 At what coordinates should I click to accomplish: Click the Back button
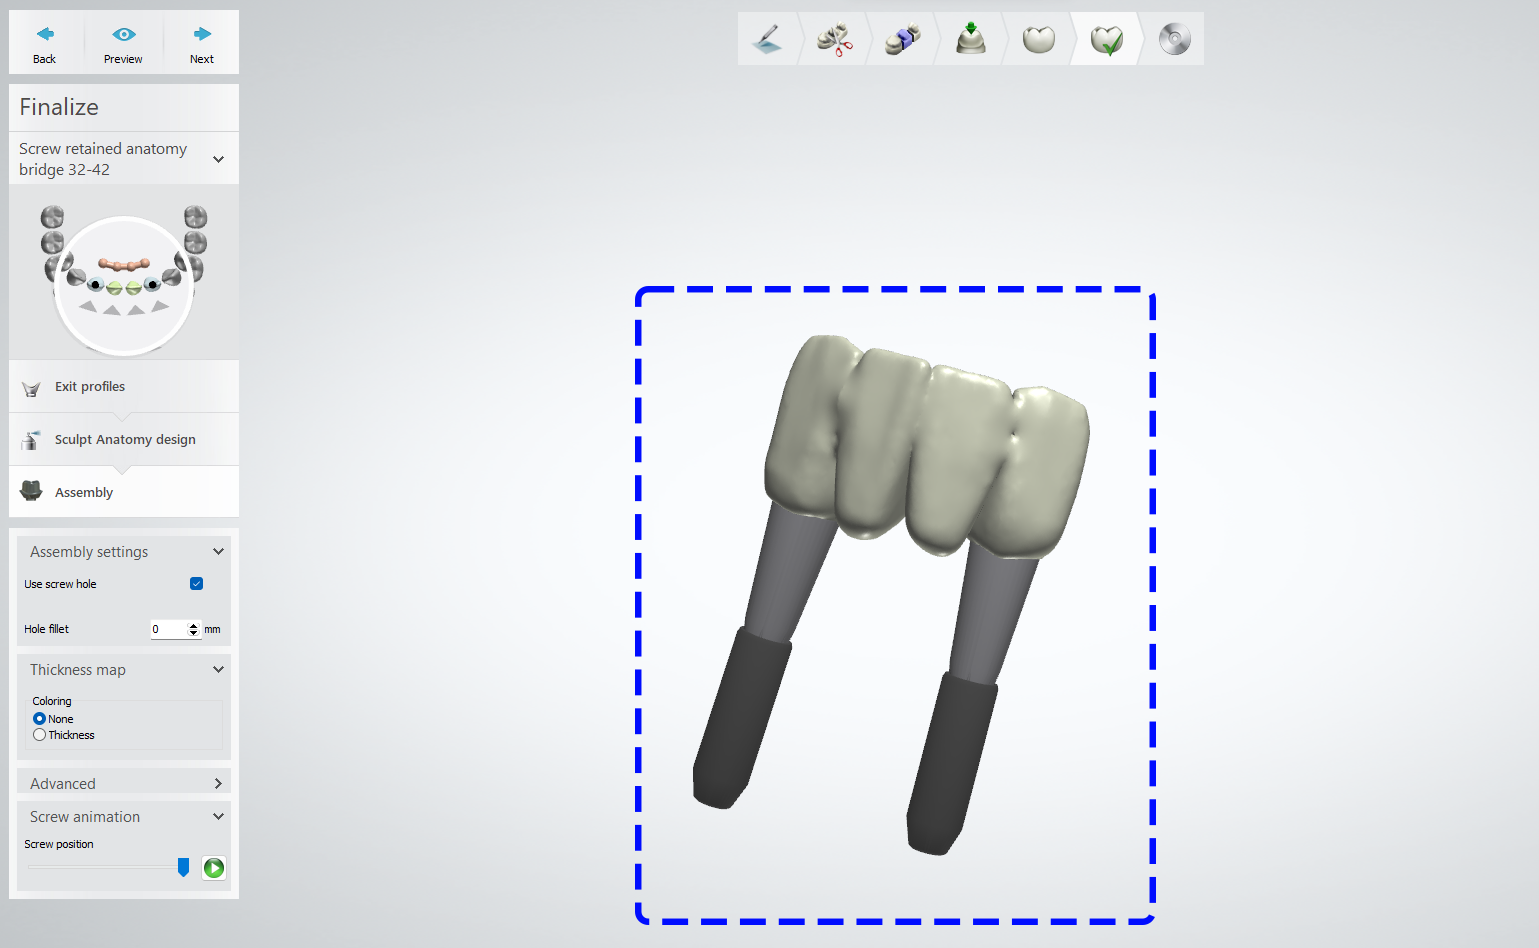(x=45, y=43)
